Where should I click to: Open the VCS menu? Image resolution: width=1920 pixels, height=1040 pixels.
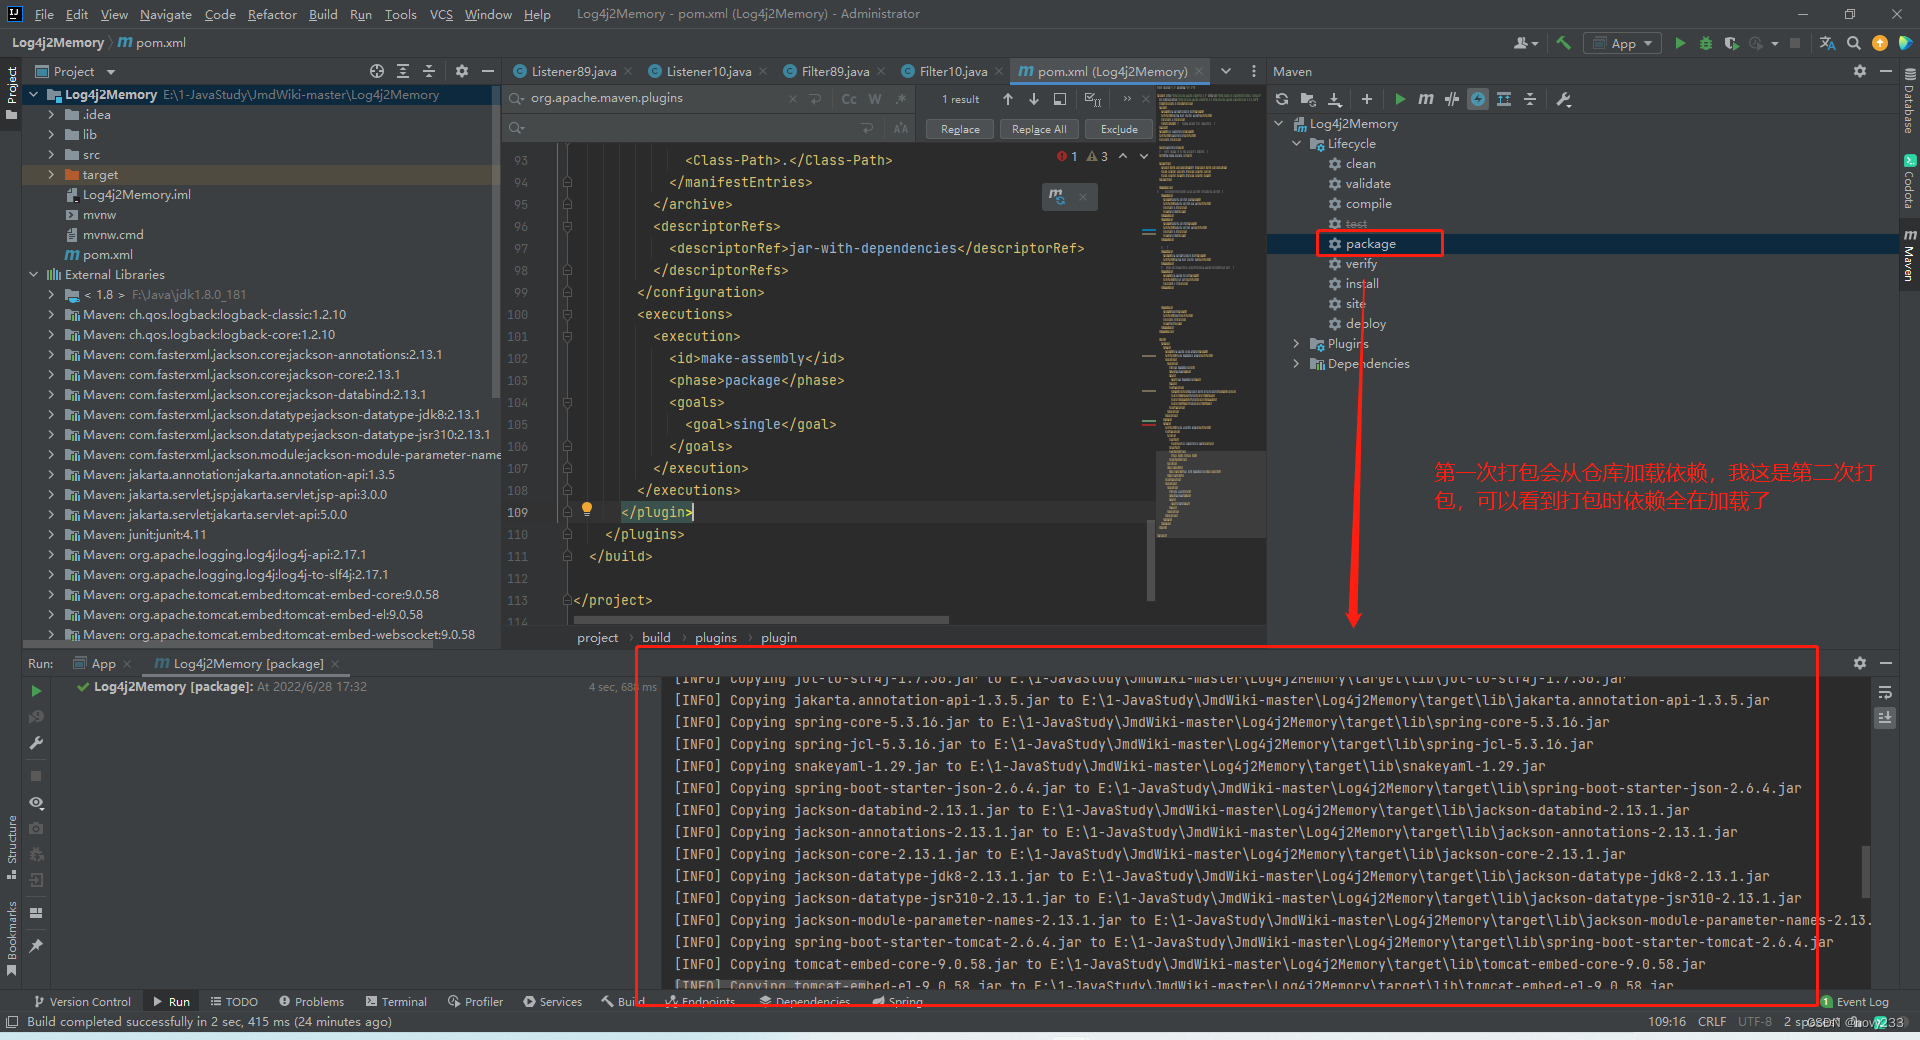(x=441, y=14)
